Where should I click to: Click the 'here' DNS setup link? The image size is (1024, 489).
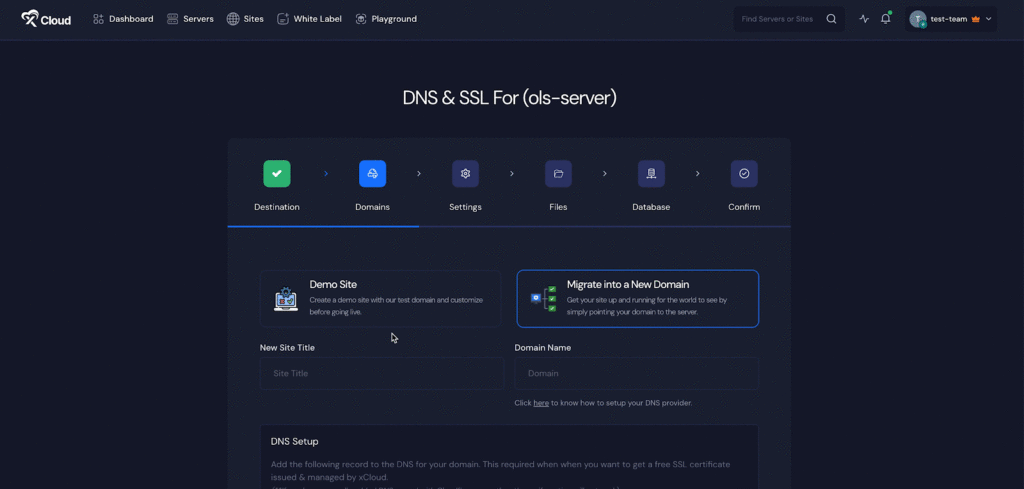pos(541,403)
